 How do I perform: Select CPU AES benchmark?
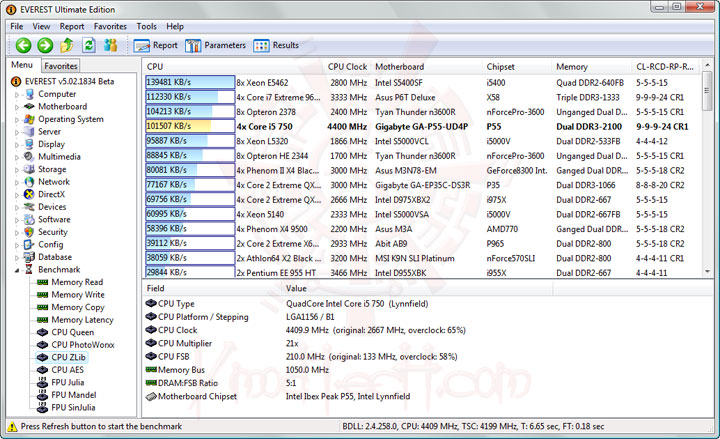(68, 370)
